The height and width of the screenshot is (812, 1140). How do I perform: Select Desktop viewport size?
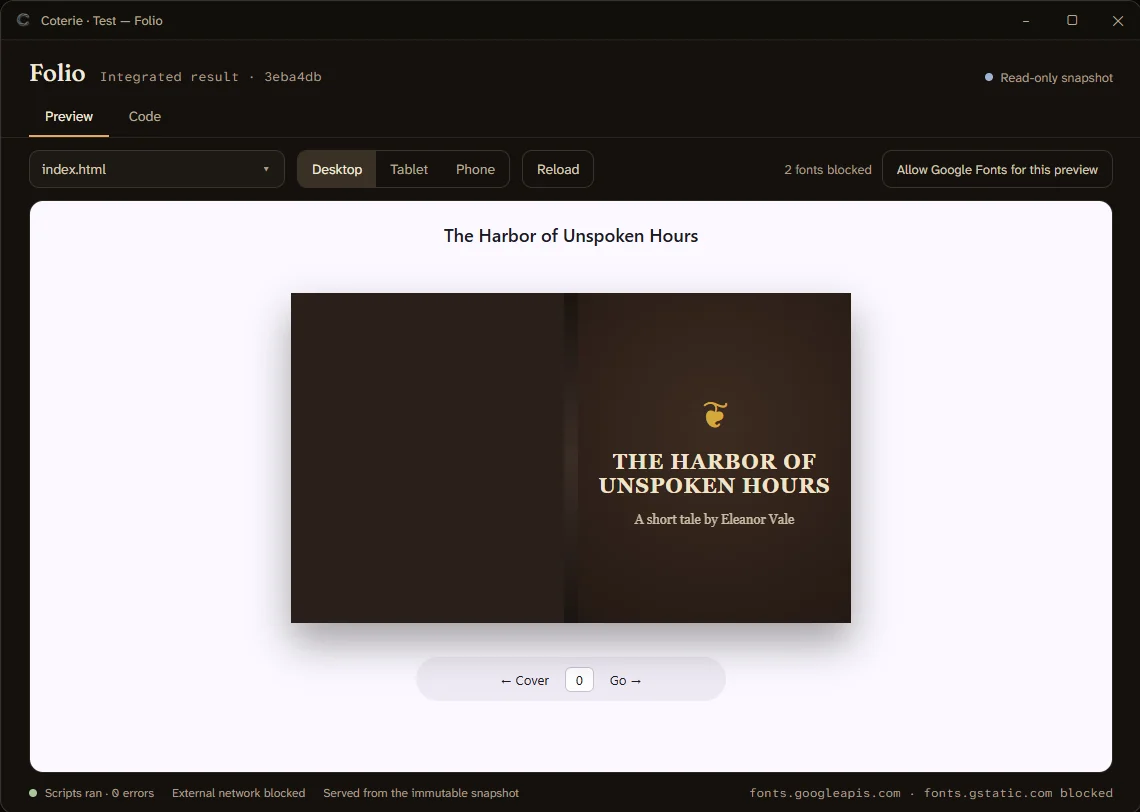coord(337,169)
